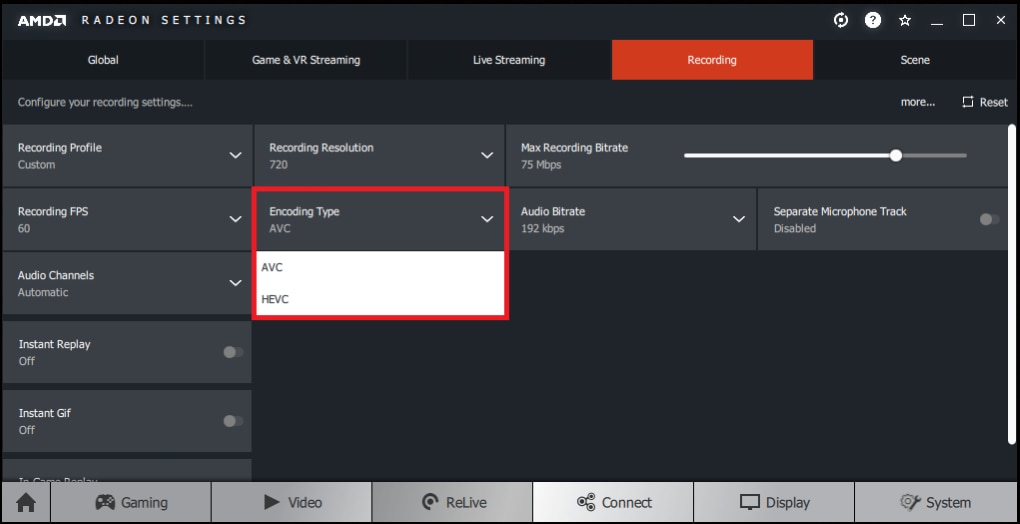Open the help question mark icon
The height and width of the screenshot is (524, 1020).
872,20
